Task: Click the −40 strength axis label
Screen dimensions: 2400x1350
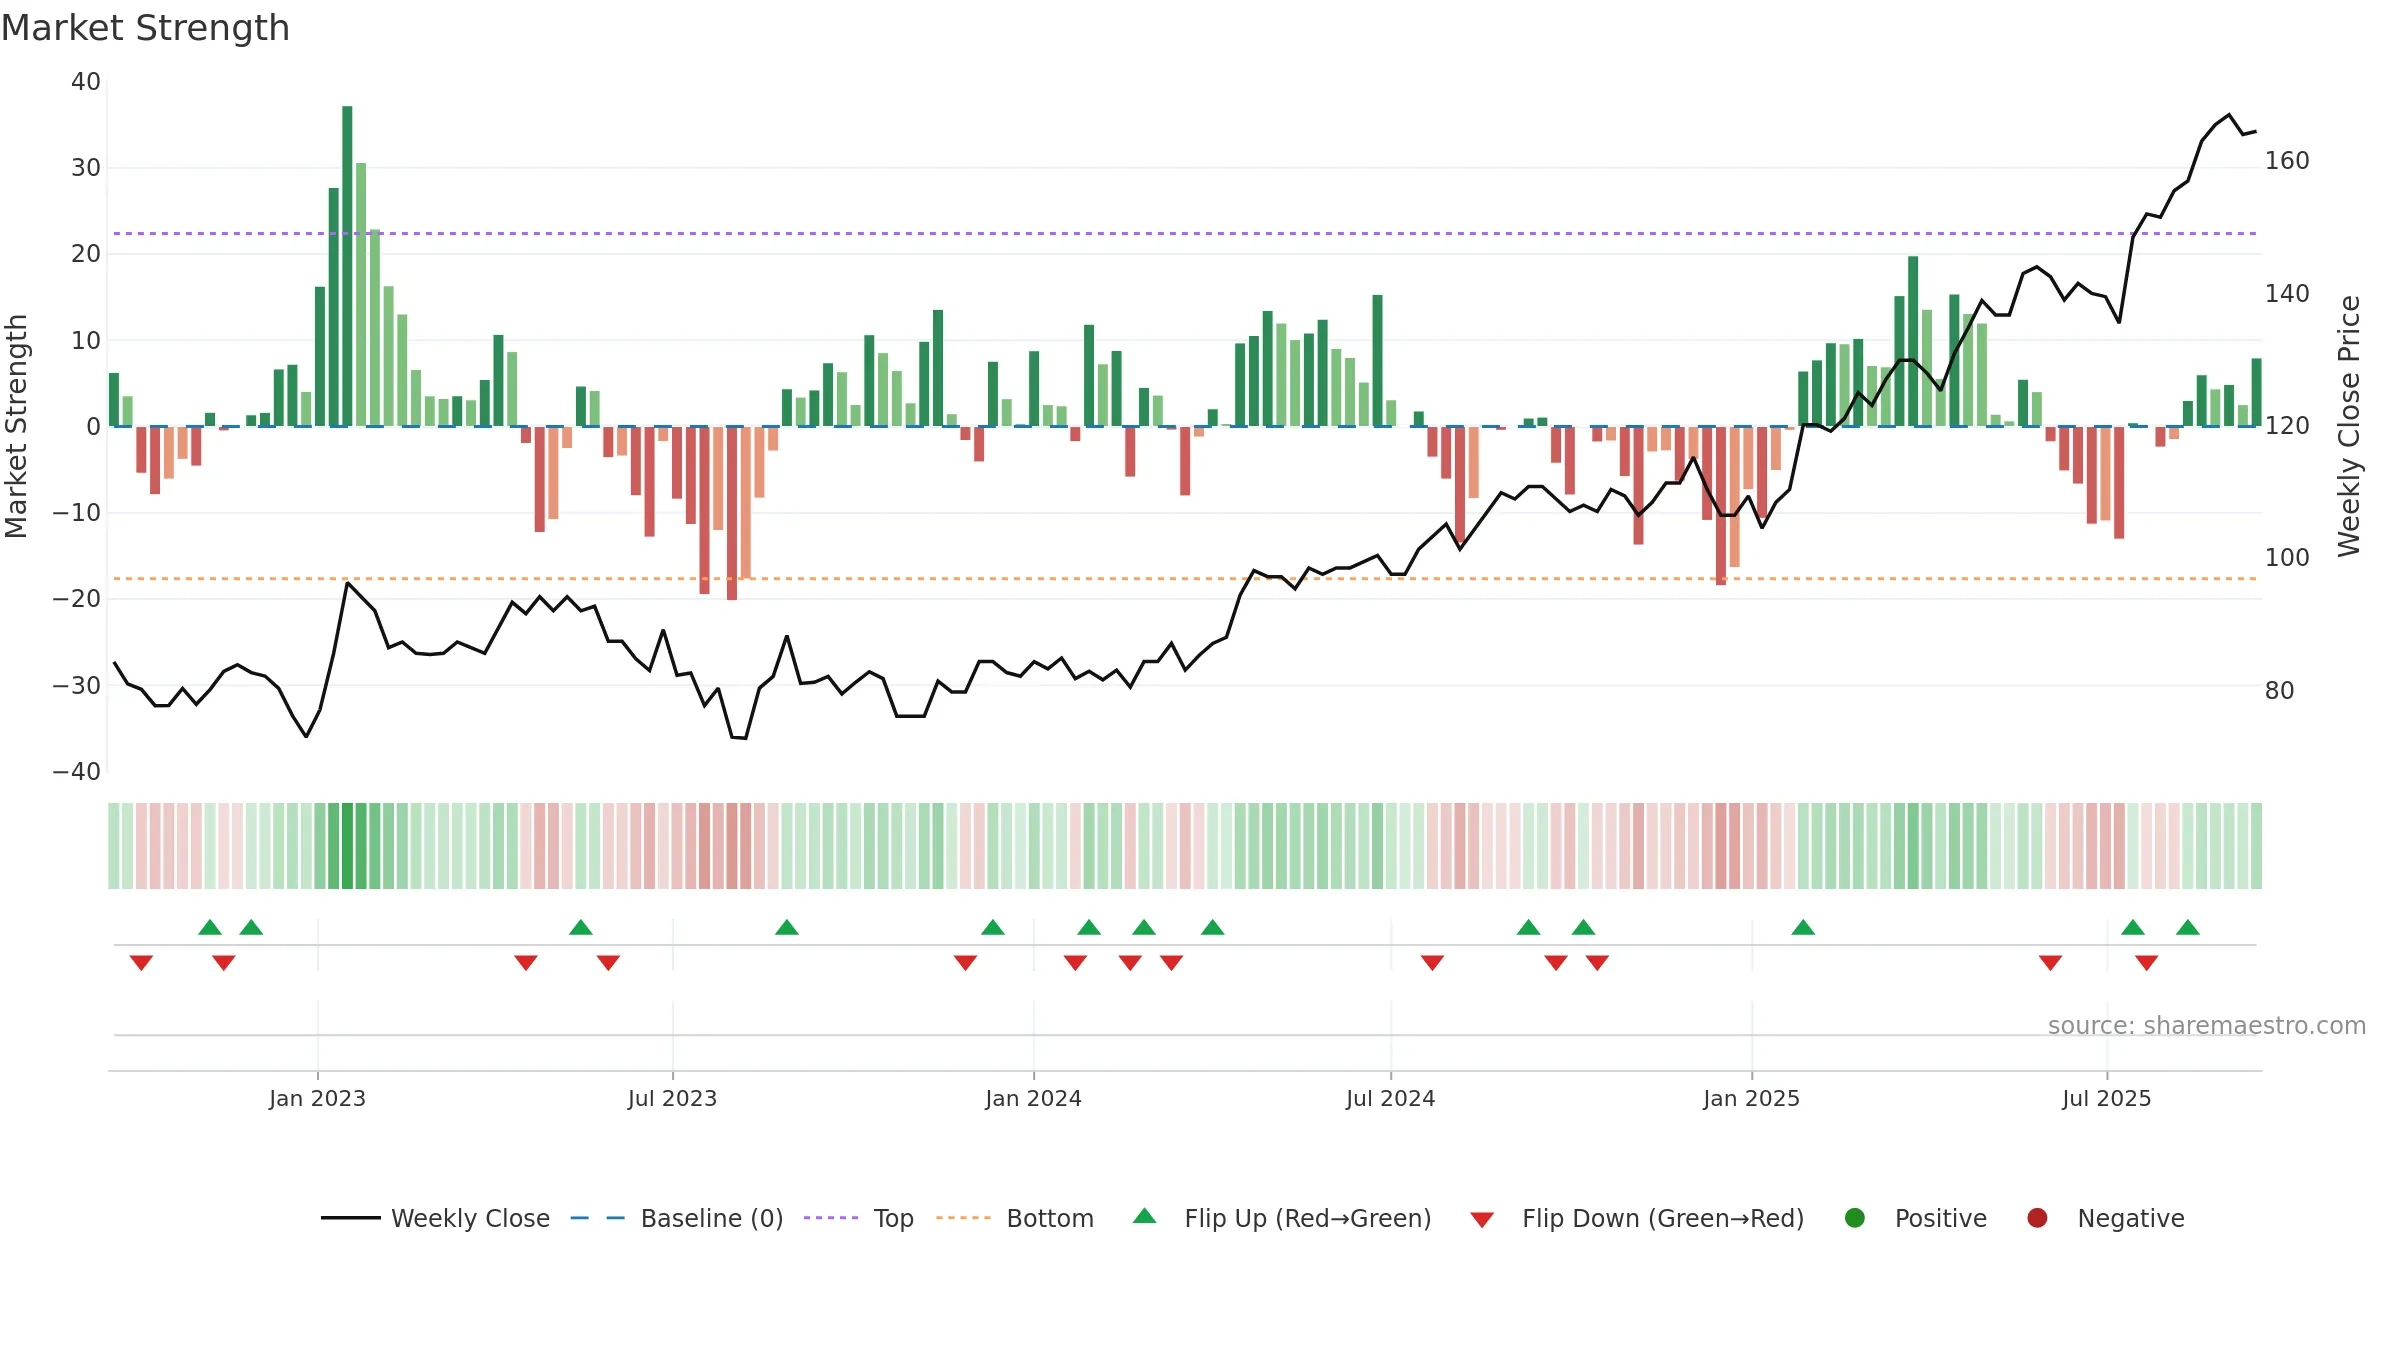Action: [77, 772]
